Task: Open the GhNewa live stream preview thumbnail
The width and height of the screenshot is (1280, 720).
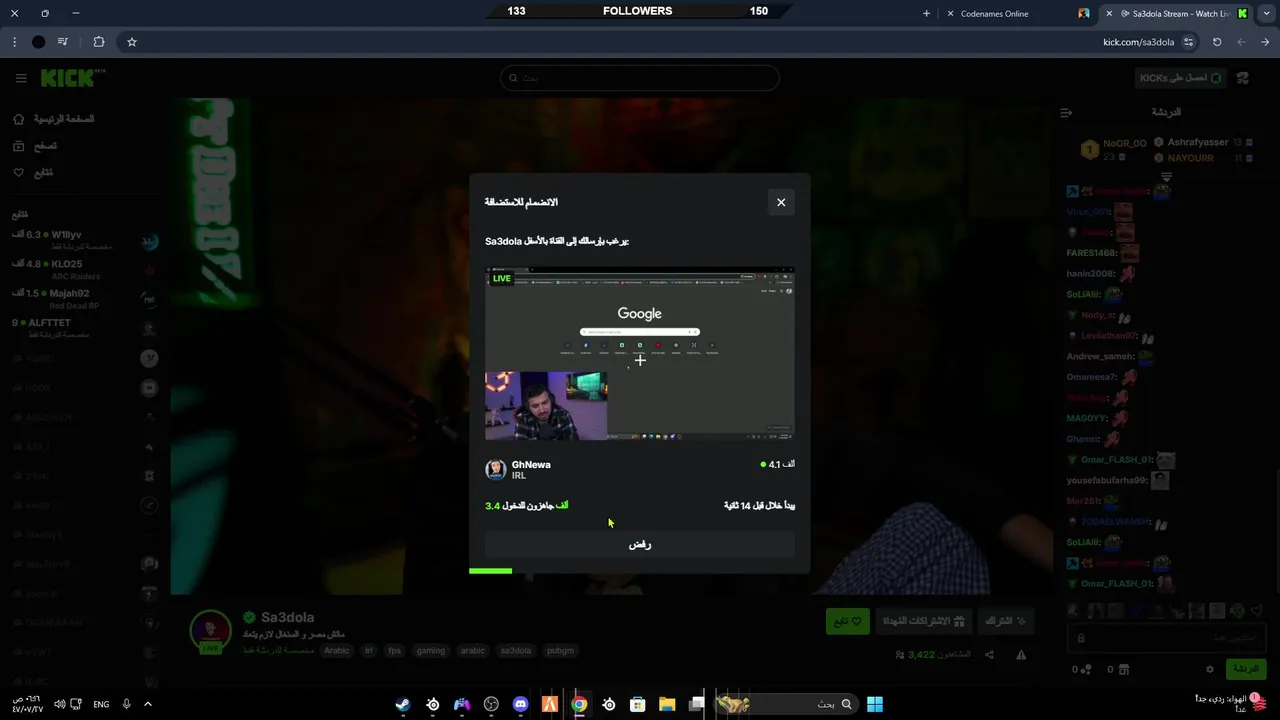Action: [640, 354]
